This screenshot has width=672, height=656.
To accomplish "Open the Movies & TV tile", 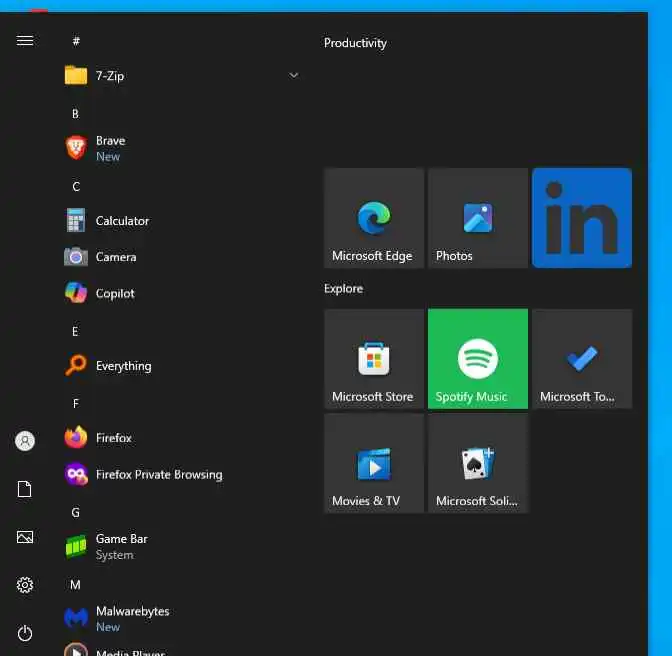I will point(374,463).
